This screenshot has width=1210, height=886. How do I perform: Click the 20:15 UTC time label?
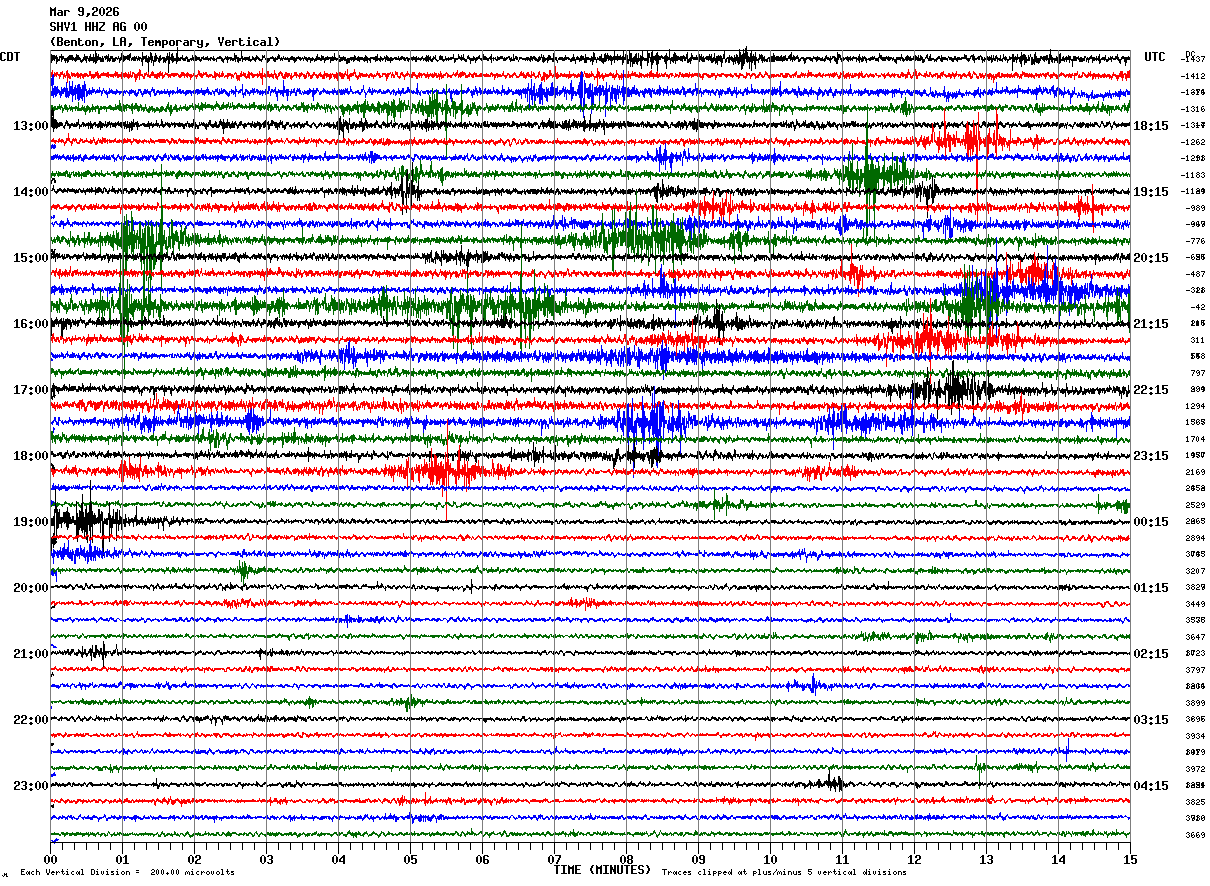click(1151, 258)
